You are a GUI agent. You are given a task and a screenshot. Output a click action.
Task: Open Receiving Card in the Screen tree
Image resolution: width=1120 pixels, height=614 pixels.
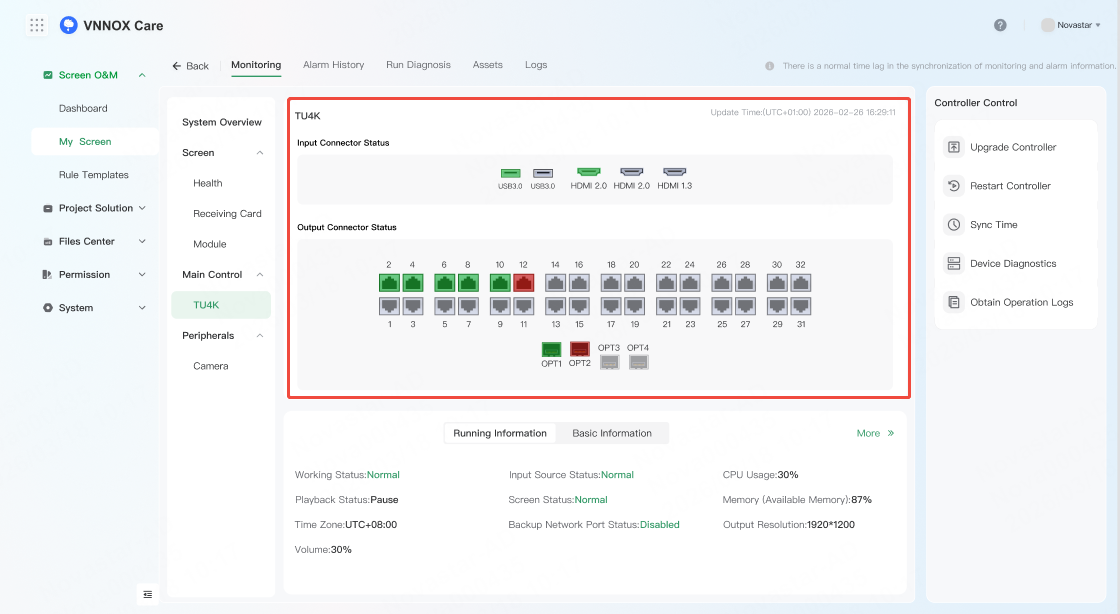(227, 214)
